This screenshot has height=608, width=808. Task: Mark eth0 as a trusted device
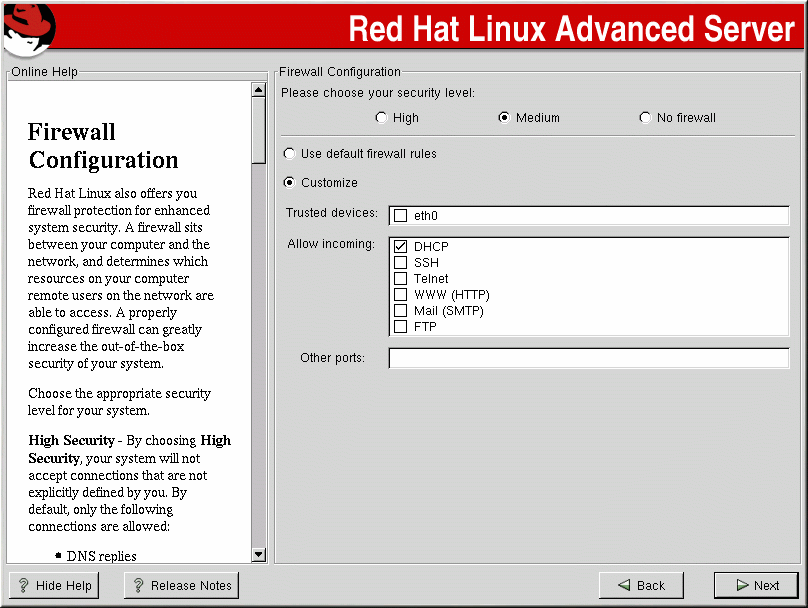[400, 215]
